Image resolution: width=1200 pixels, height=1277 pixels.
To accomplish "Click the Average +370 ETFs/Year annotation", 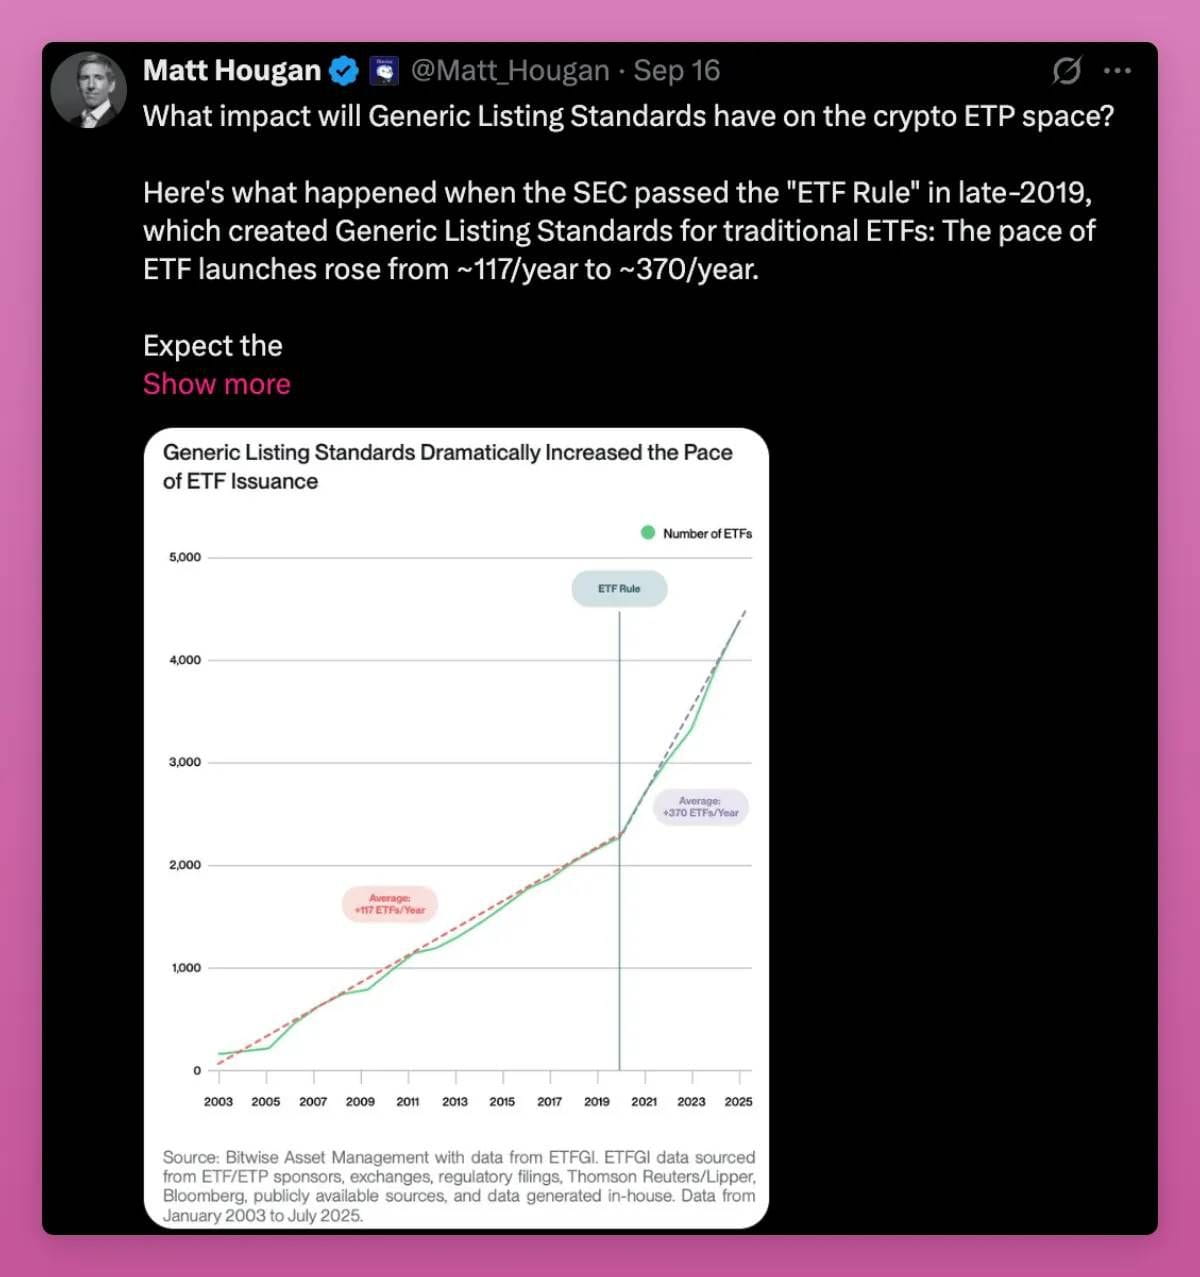I will pyautogui.click(x=700, y=807).
